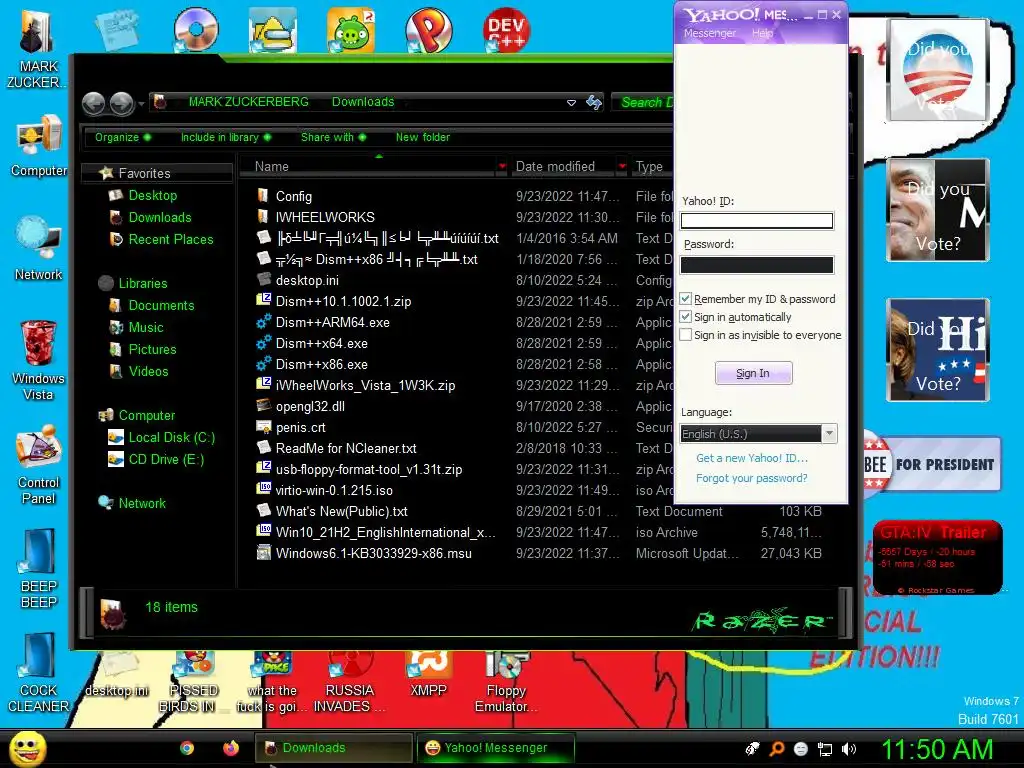
Task: Sort files by the Type column header
Action: [650, 167]
